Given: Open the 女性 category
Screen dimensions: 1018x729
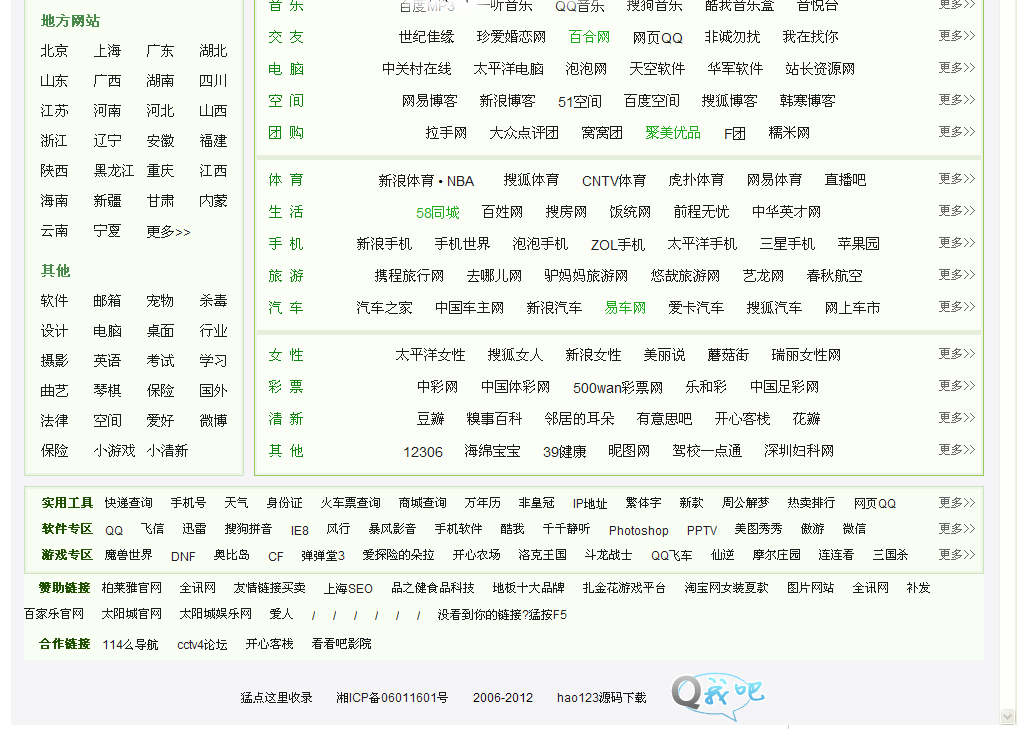Looking at the screenshot, I should tap(286, 355).
